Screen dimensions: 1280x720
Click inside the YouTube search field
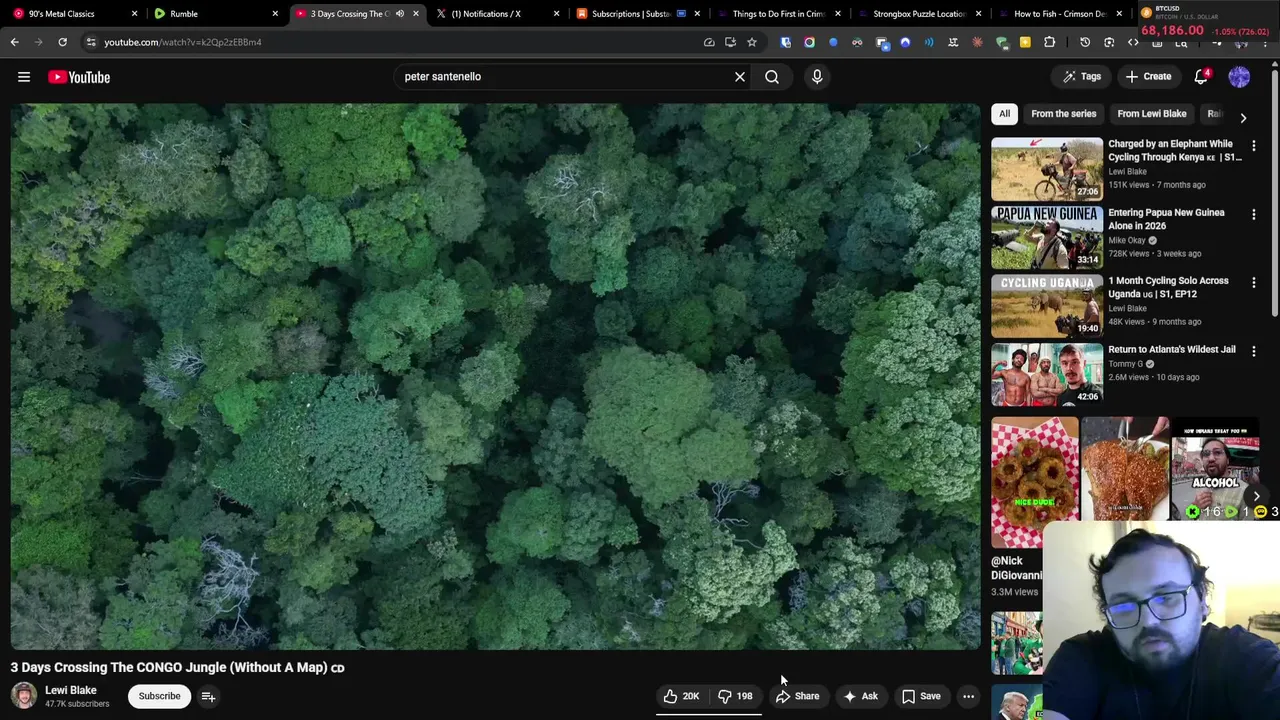pos(560,77)
